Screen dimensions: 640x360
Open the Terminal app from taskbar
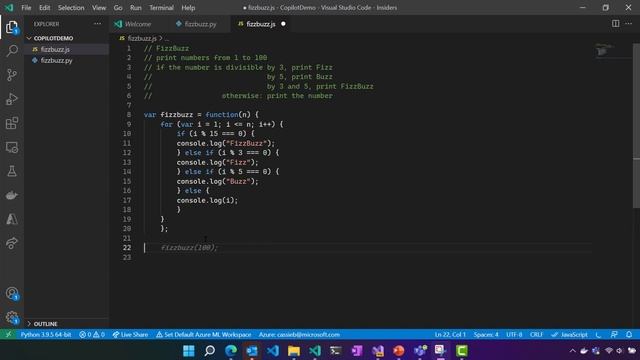(336, 351)
